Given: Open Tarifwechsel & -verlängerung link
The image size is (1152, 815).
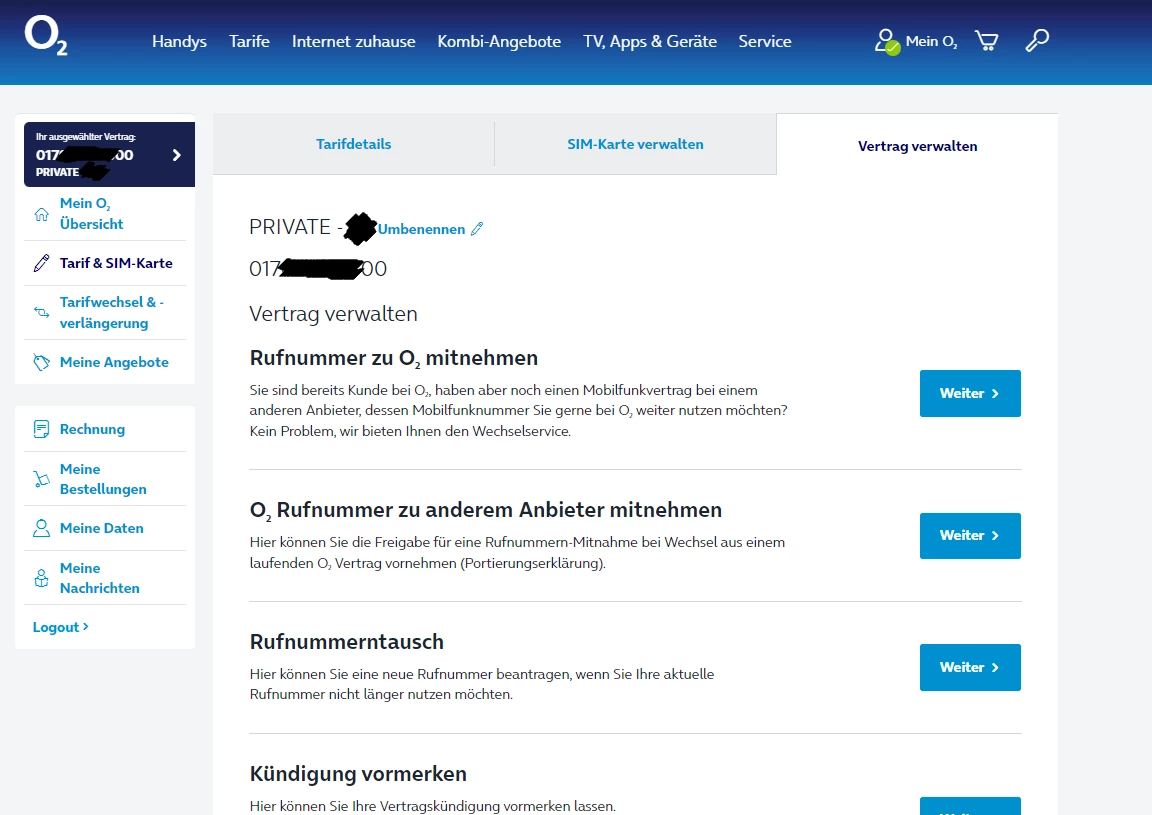Looking at the screenshot, I should pyautogui.click(x=112, y=312).
